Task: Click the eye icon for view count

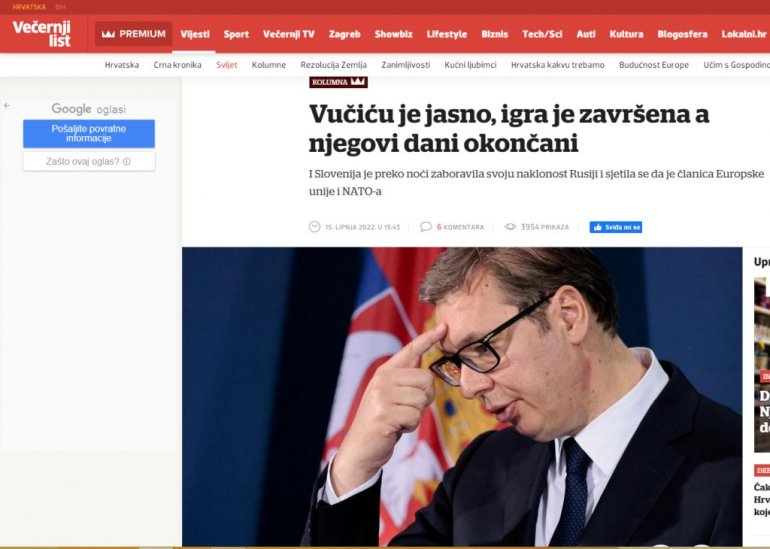Action: pos(510,226)
